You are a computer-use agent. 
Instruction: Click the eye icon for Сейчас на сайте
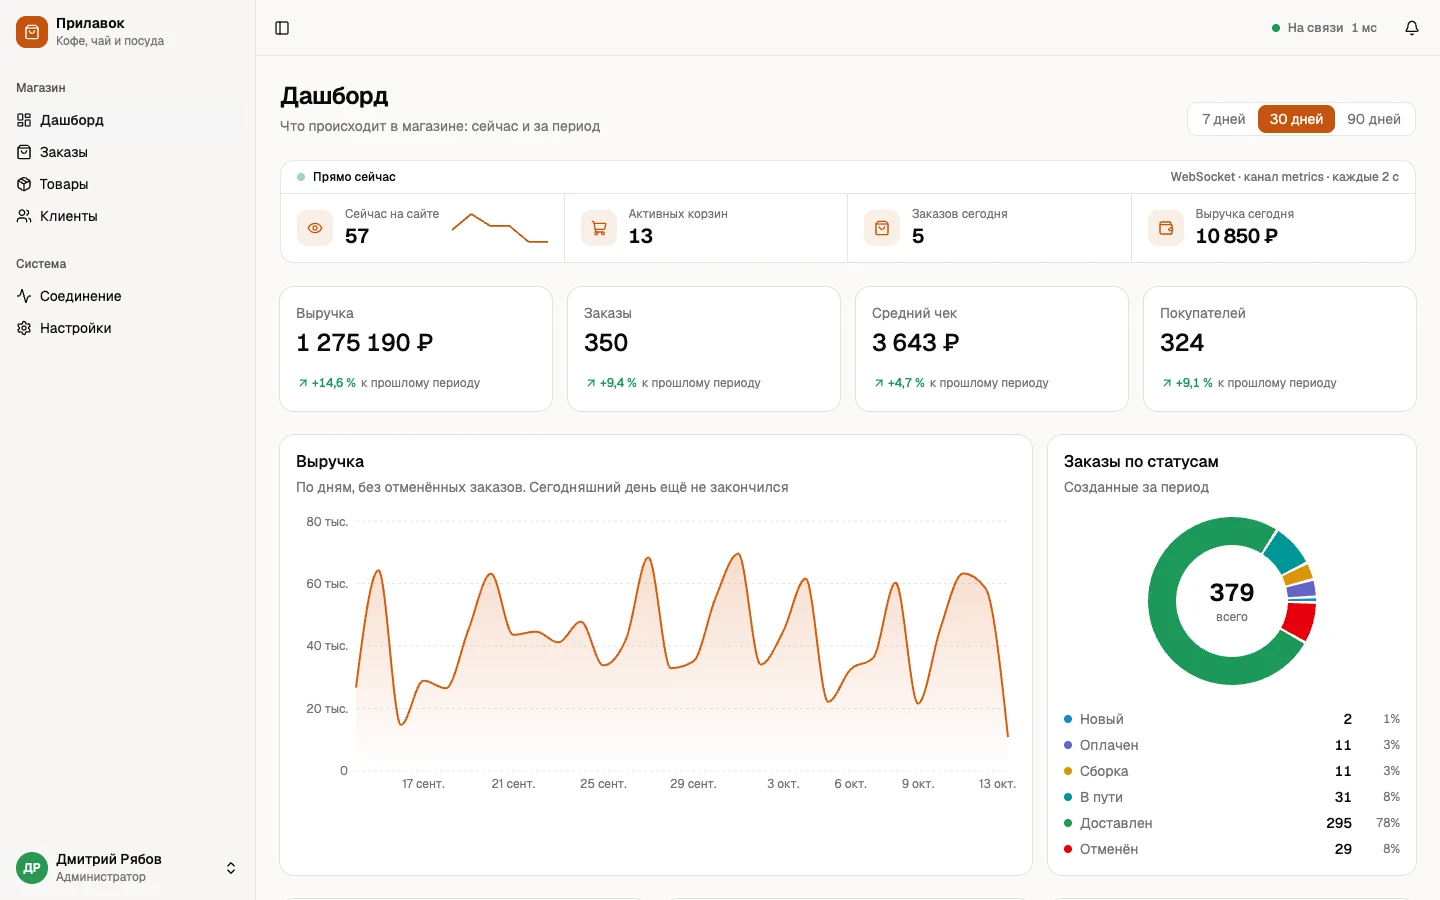point(315,228)
